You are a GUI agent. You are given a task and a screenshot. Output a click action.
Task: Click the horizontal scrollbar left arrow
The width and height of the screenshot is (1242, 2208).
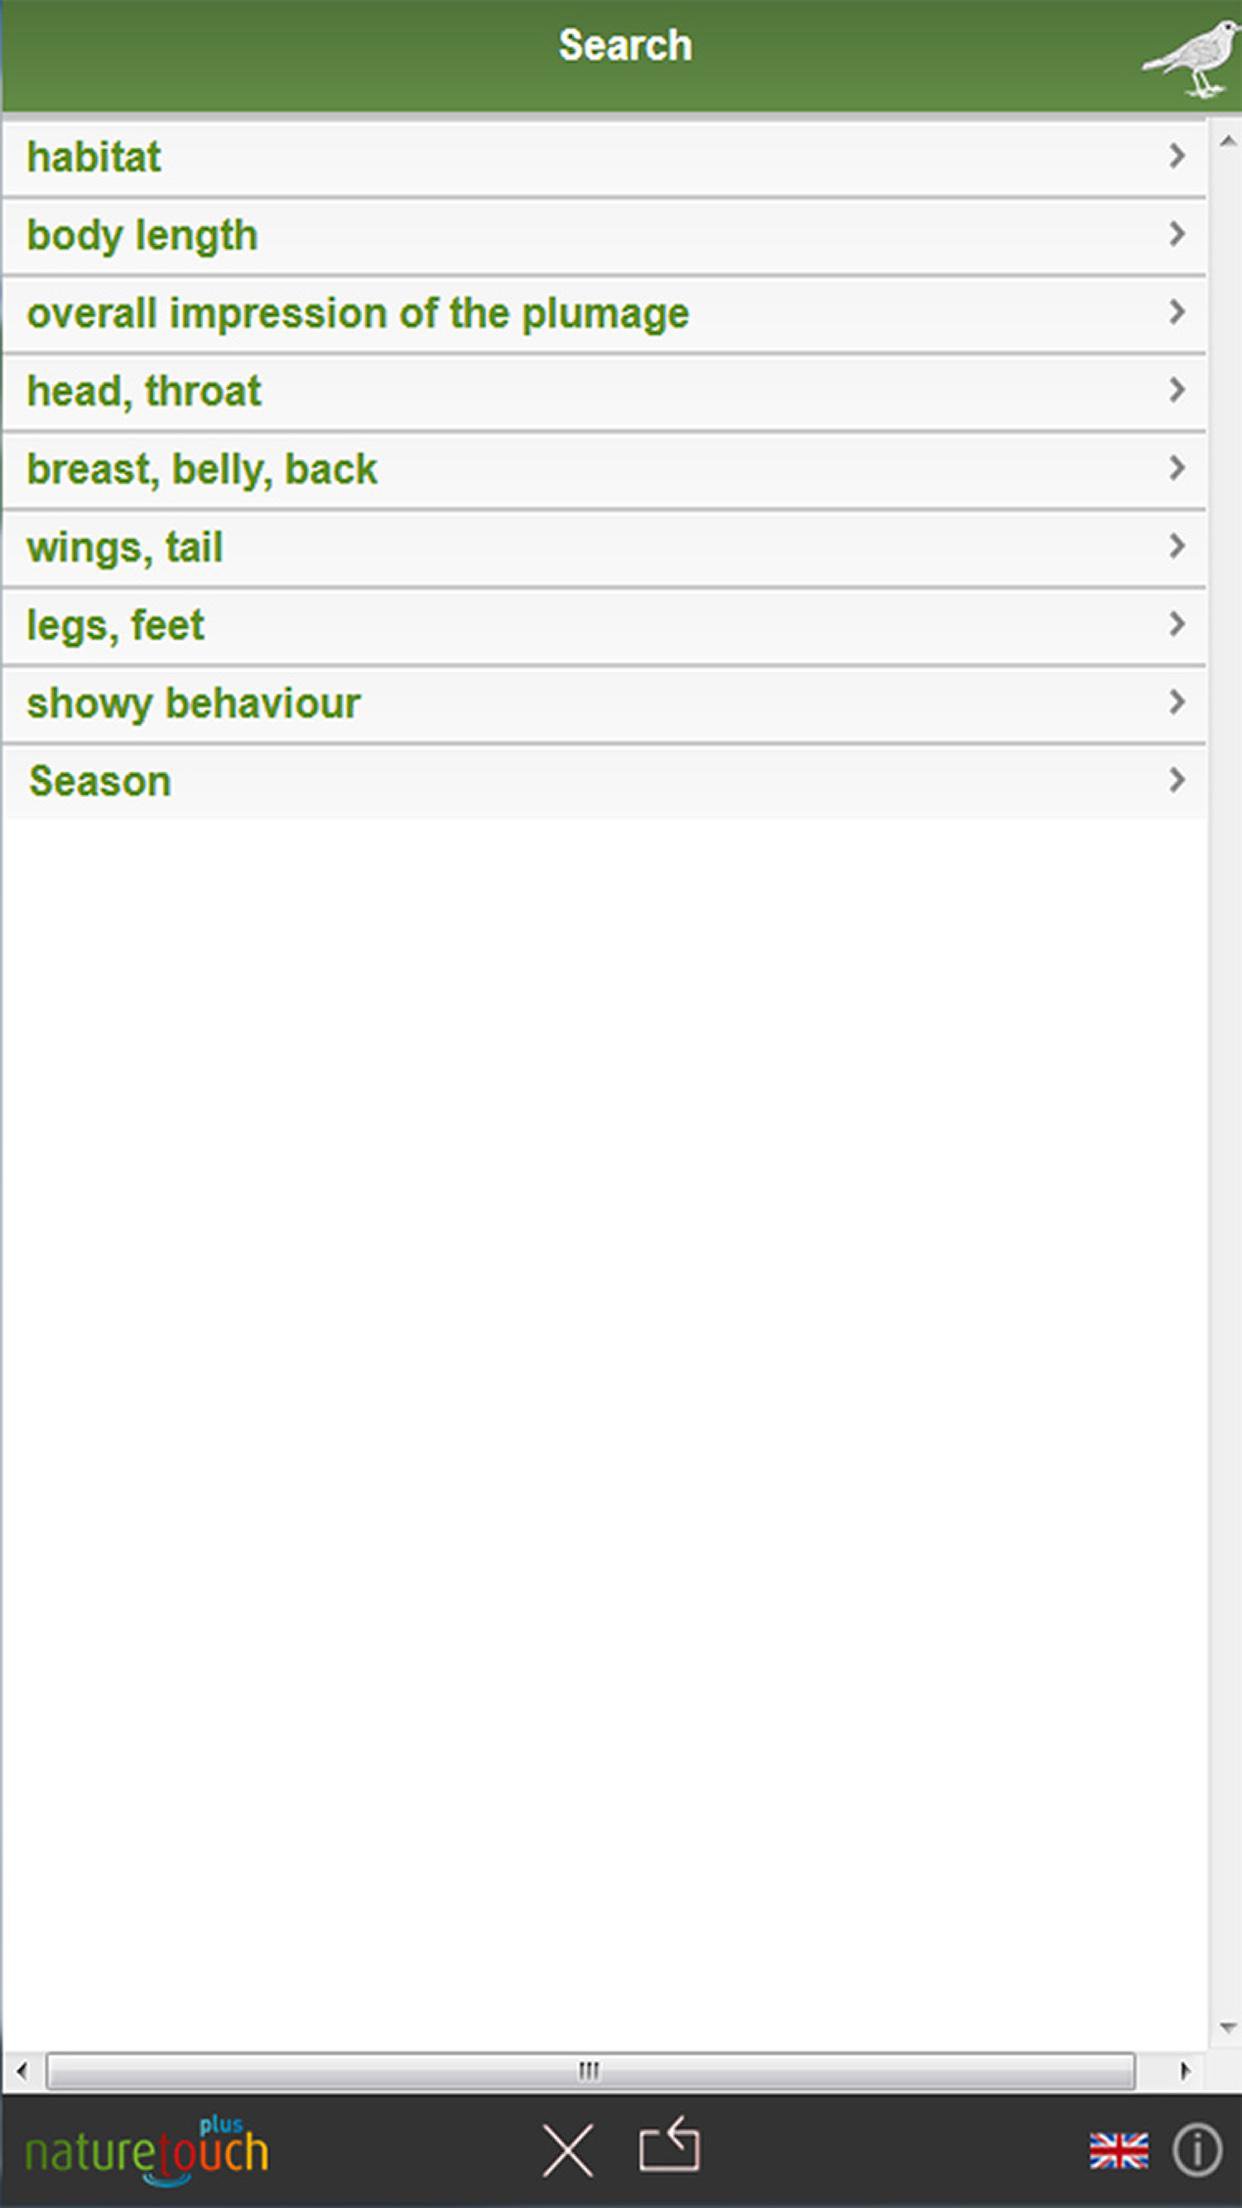22,2070
